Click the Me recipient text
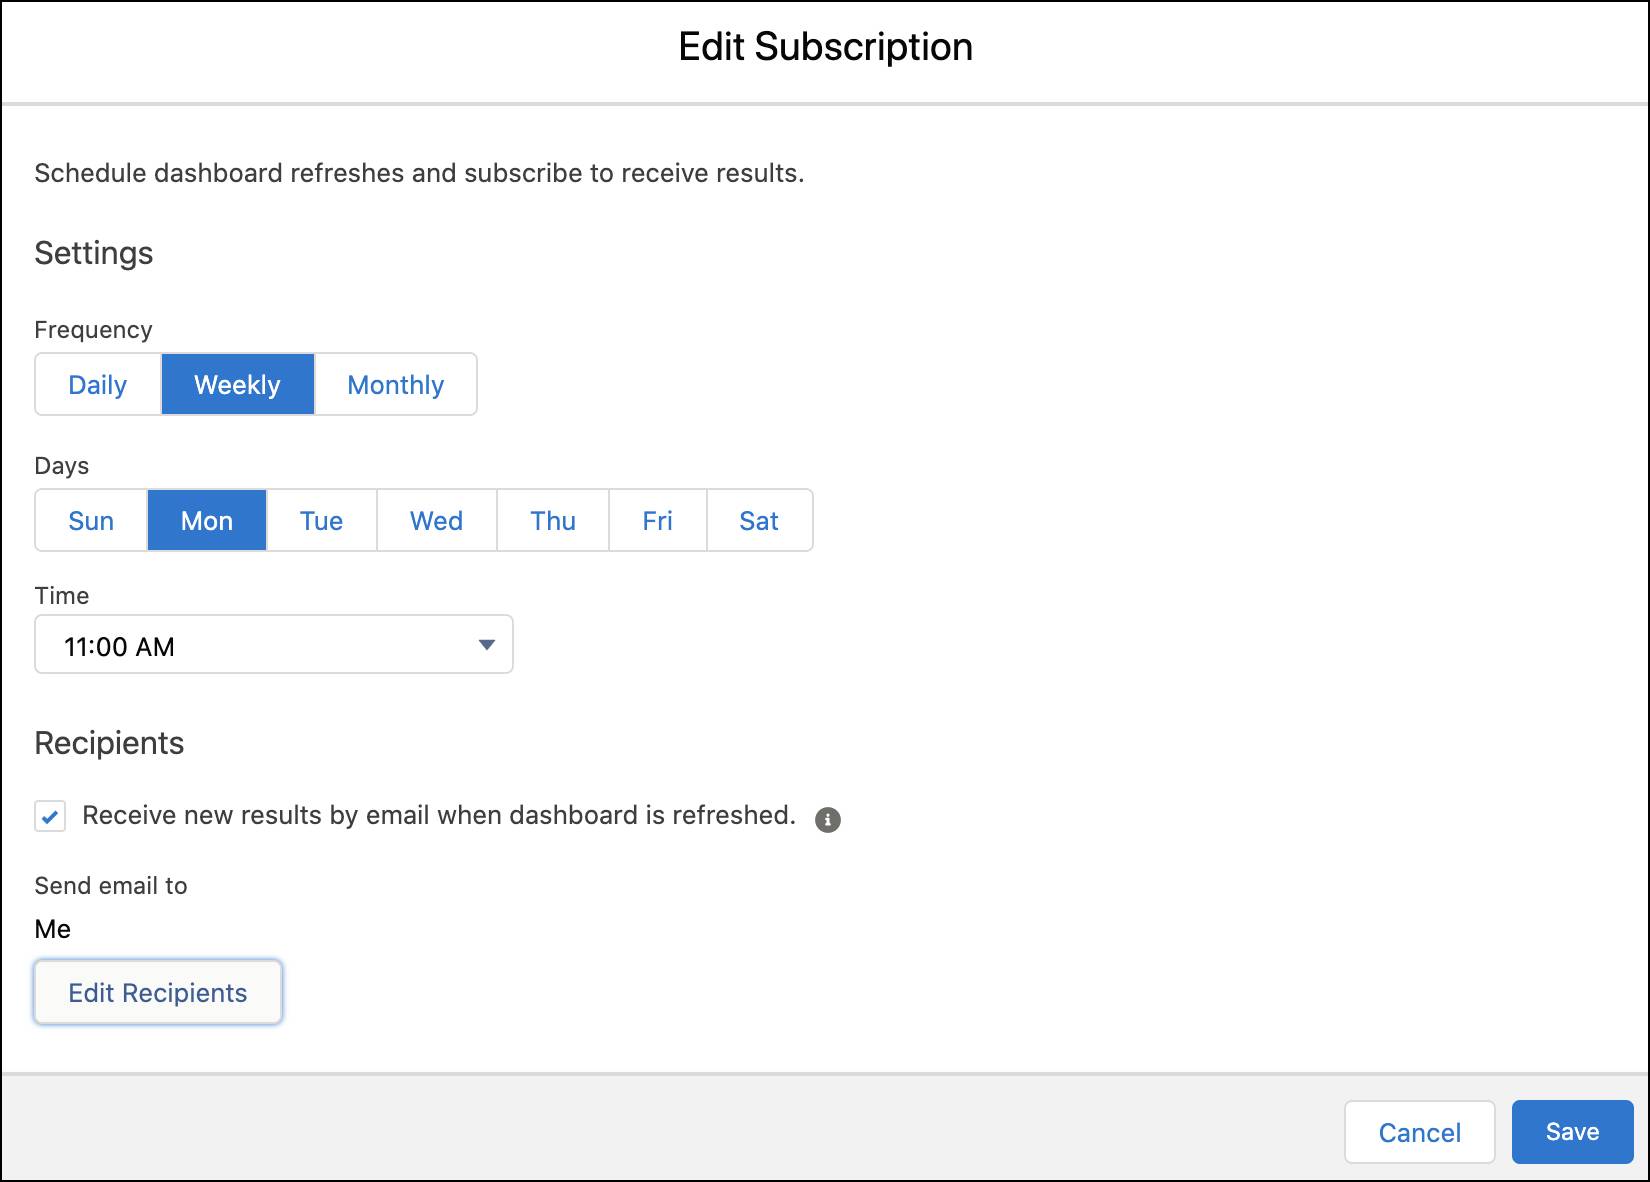Viewport: 1650px width, 1182px height. (53, 929)
